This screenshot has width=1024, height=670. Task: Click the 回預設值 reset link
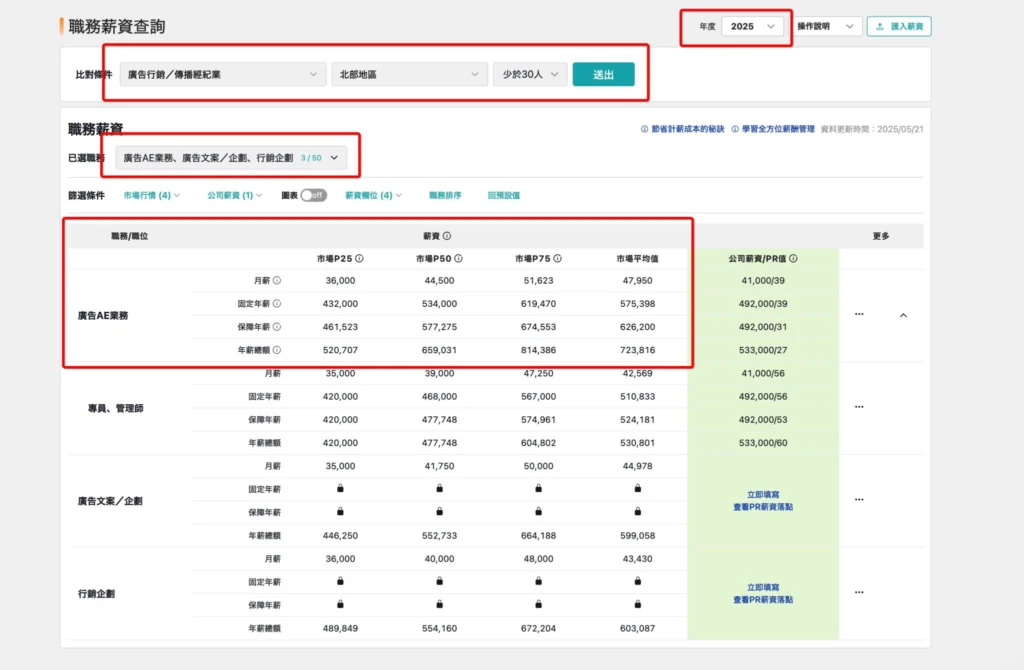pos(504,195)
